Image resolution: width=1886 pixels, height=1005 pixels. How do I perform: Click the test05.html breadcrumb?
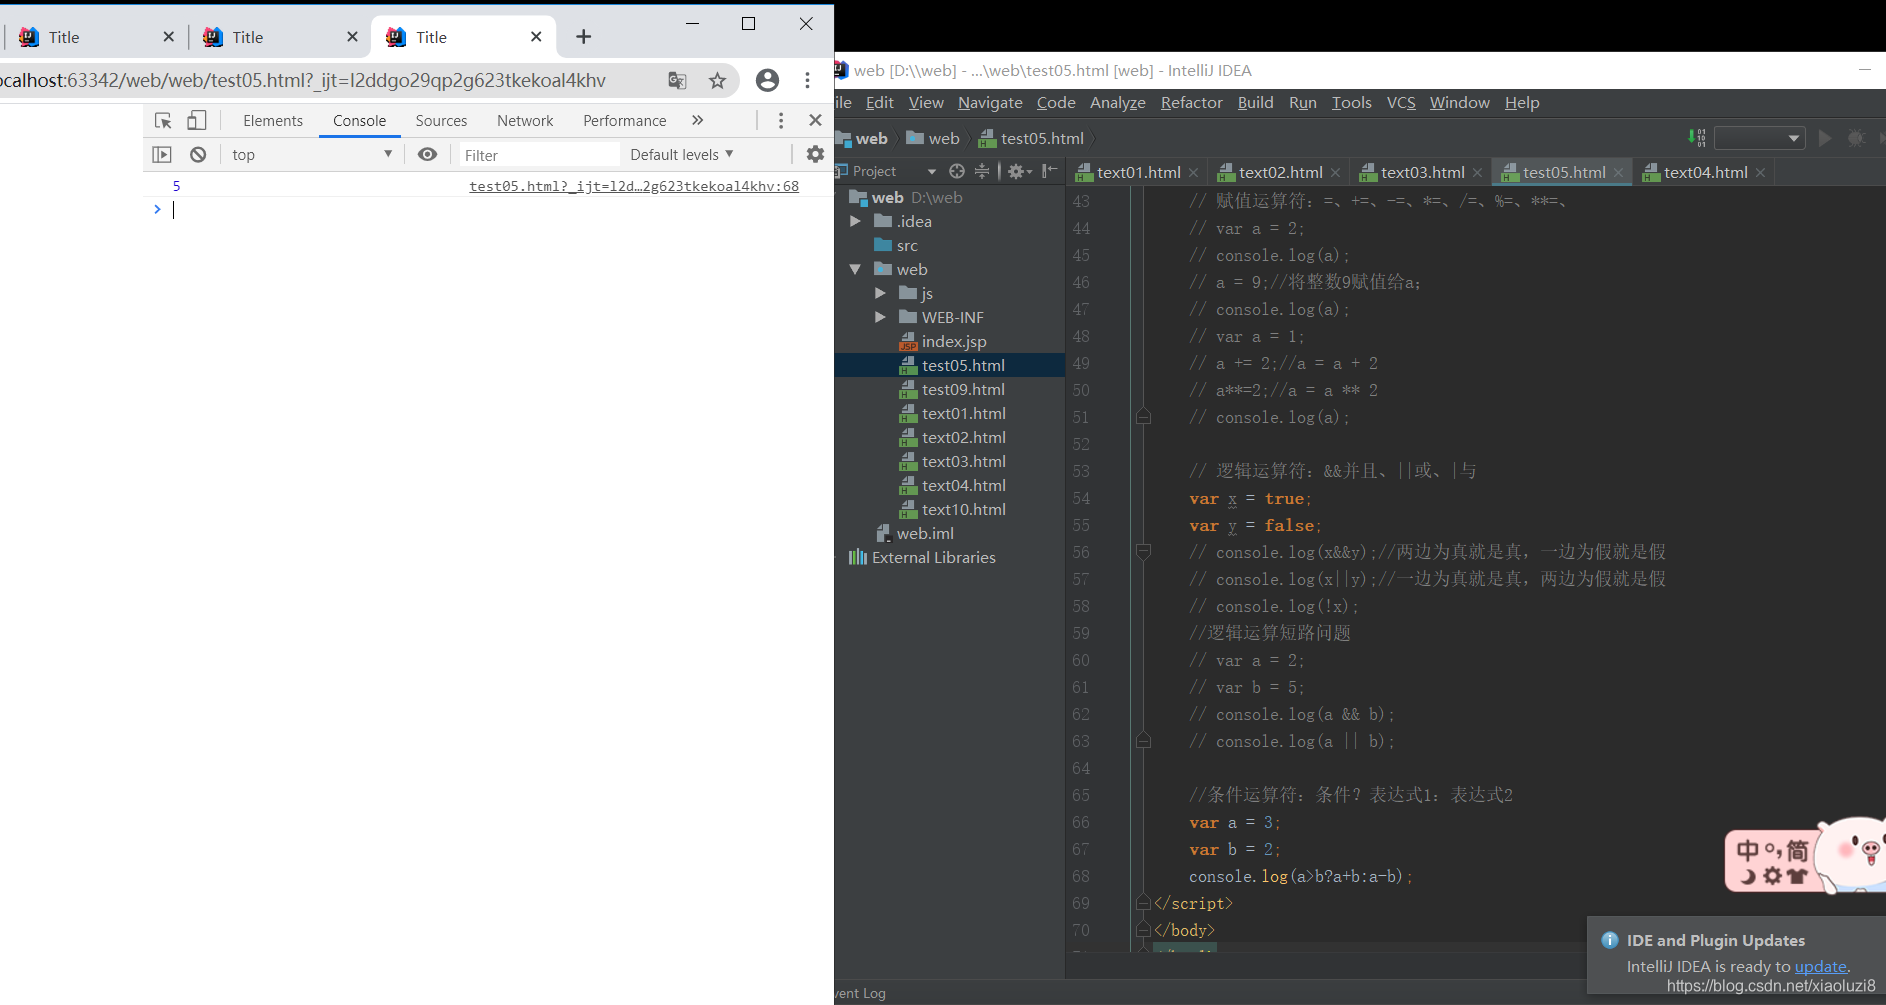point(1031,138)
